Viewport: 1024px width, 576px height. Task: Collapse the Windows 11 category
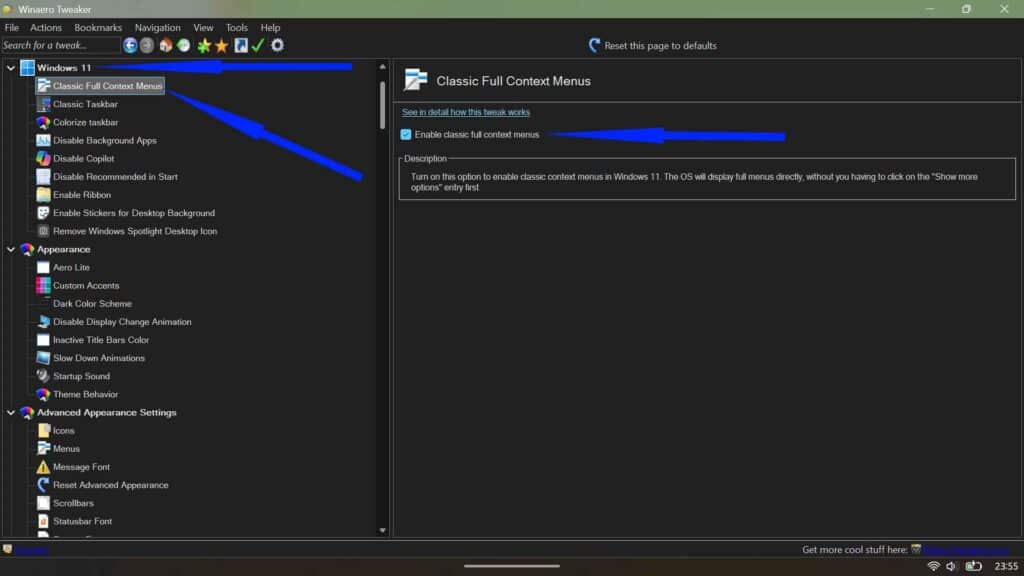click(11, 67)
